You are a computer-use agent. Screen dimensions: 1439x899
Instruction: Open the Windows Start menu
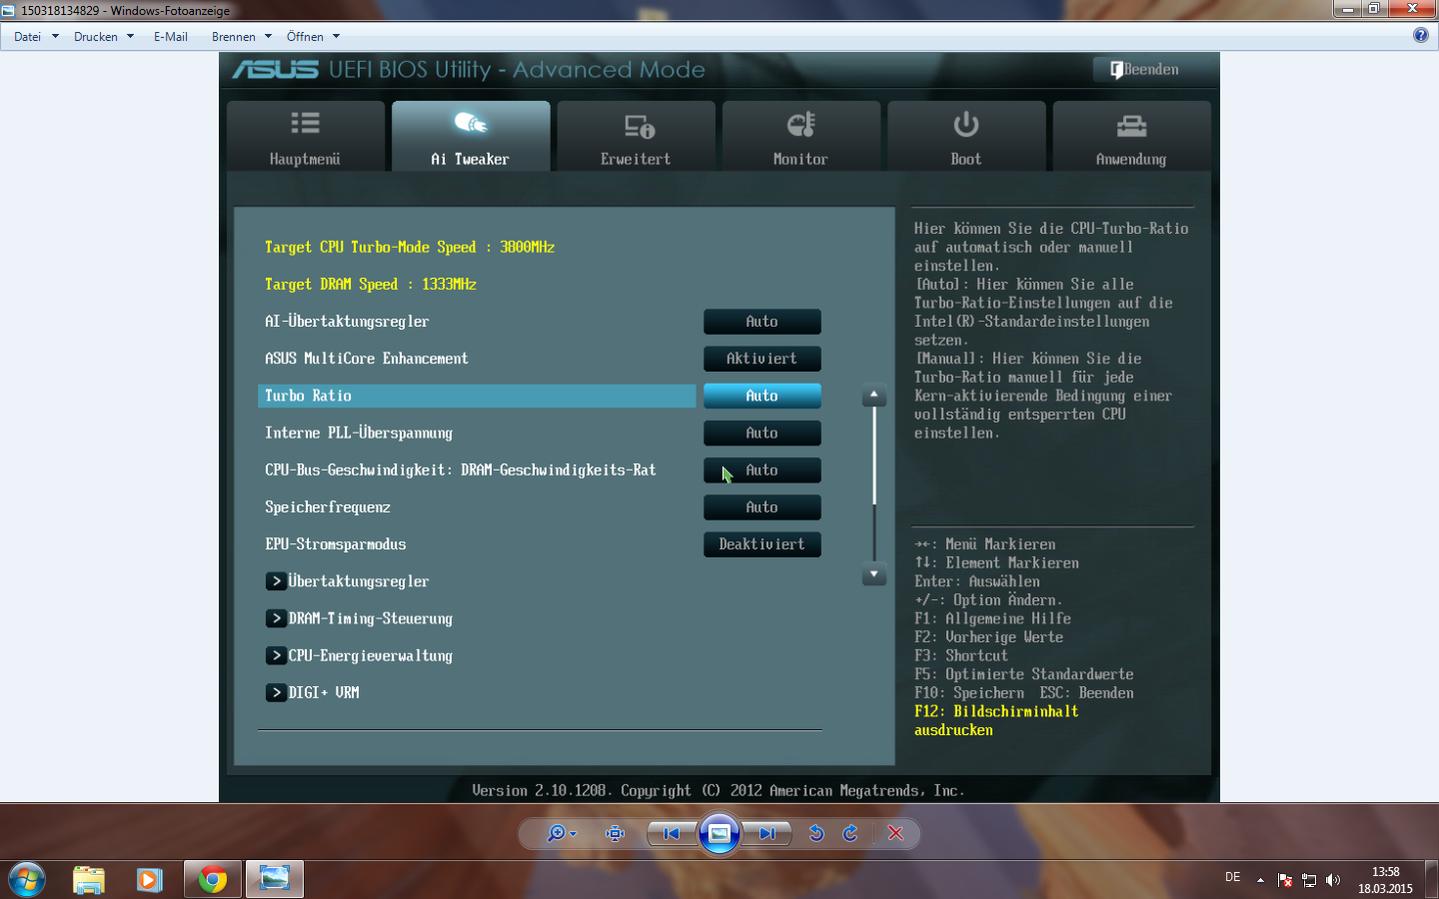pos(27,879)
